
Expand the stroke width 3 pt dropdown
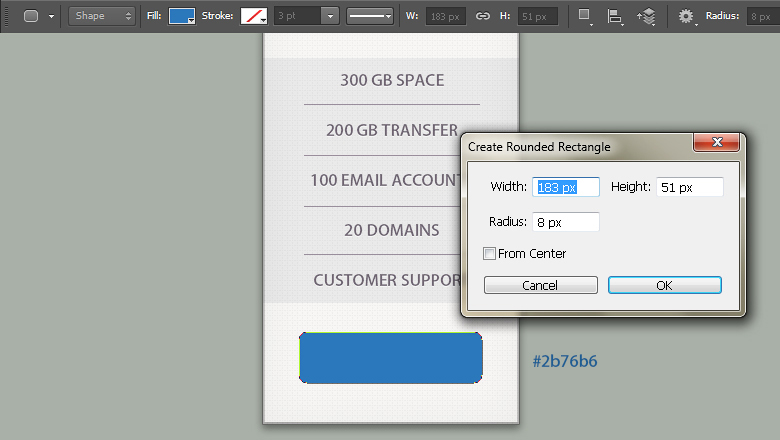329,16
